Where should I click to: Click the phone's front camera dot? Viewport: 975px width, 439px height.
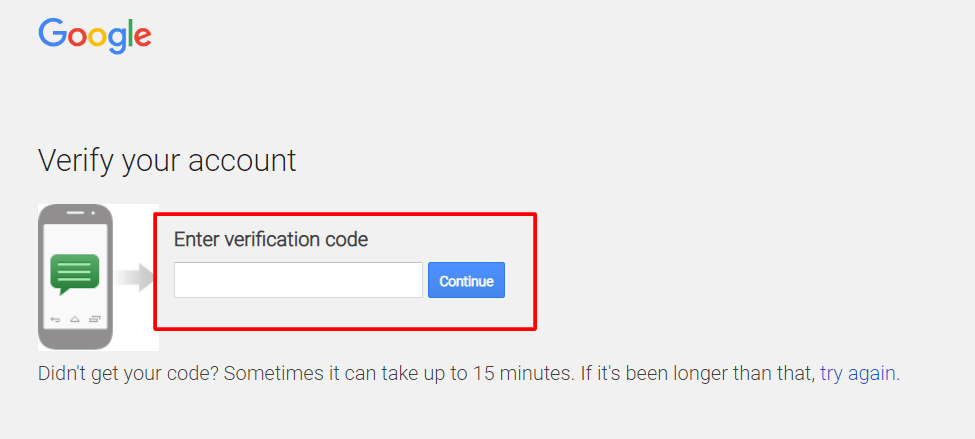[x=92, y=212]
